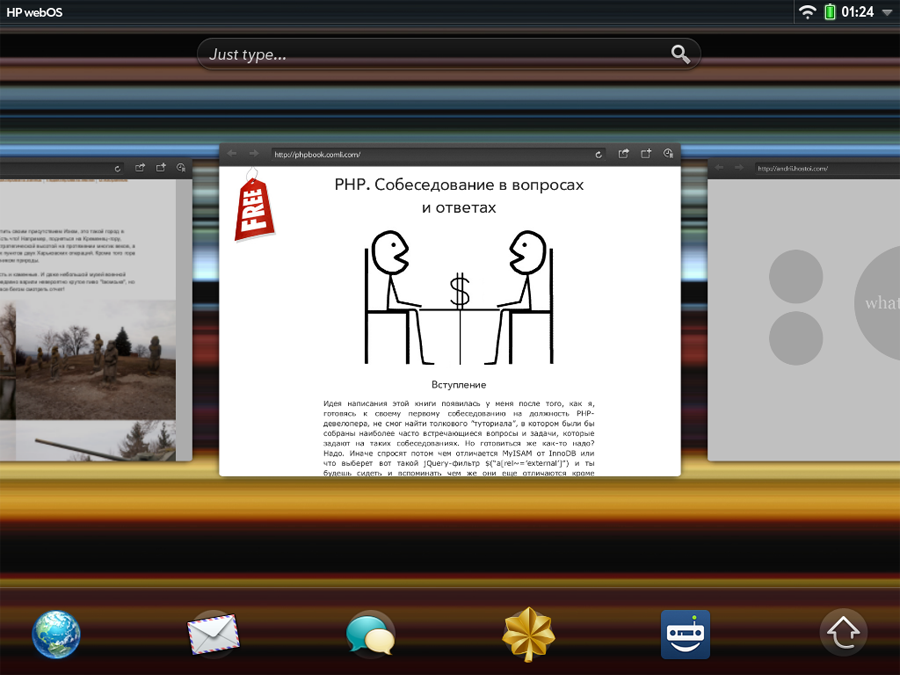Tap the battery status icon

point(829,12)
